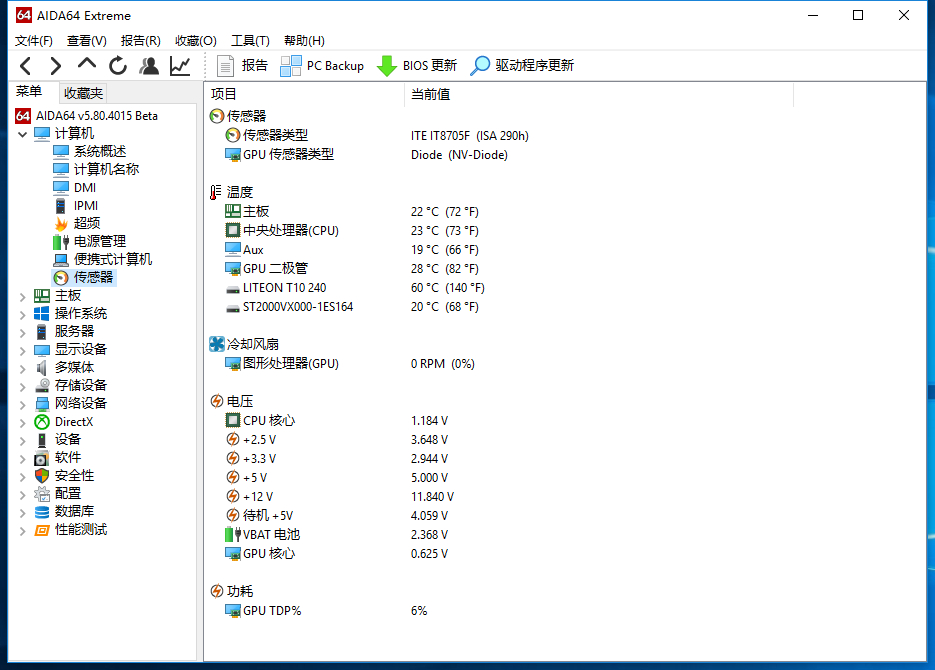Select the 便携式计算机 laptop icon item
Viewport: 935px width, 670px height.
click(61, 260)
